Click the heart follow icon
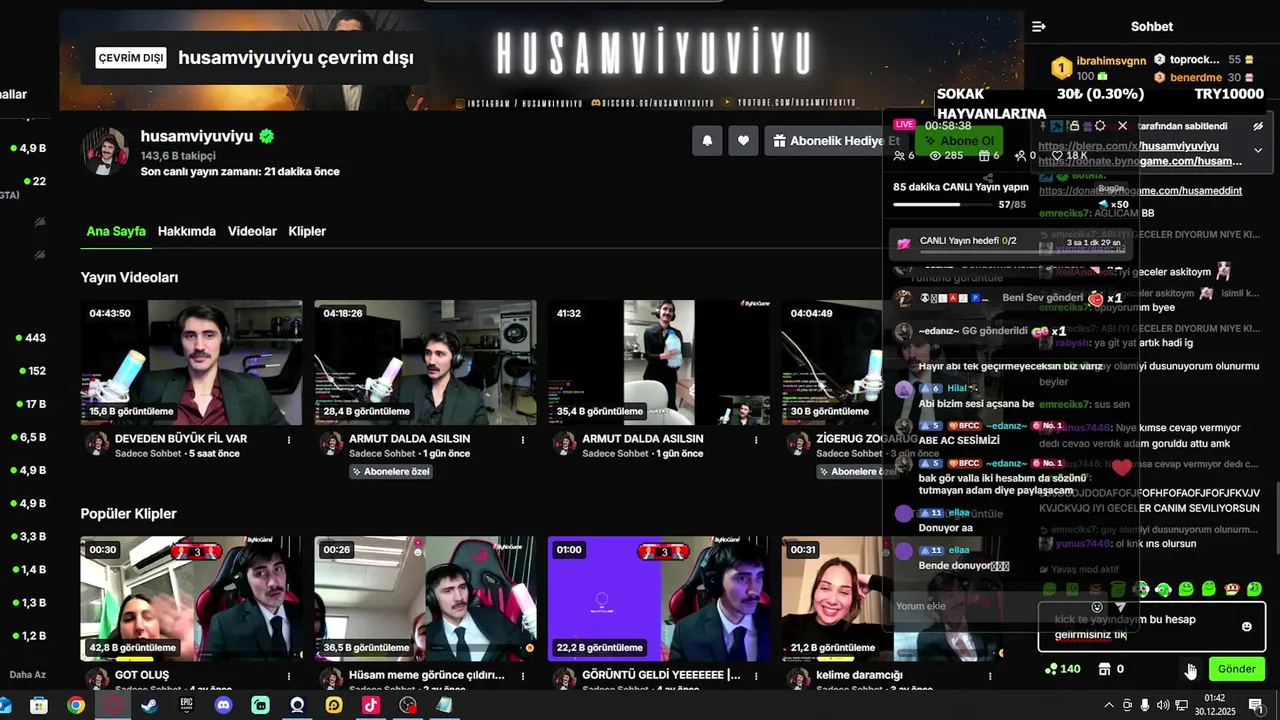This screenshot has width=1280, height=720. 743,141
